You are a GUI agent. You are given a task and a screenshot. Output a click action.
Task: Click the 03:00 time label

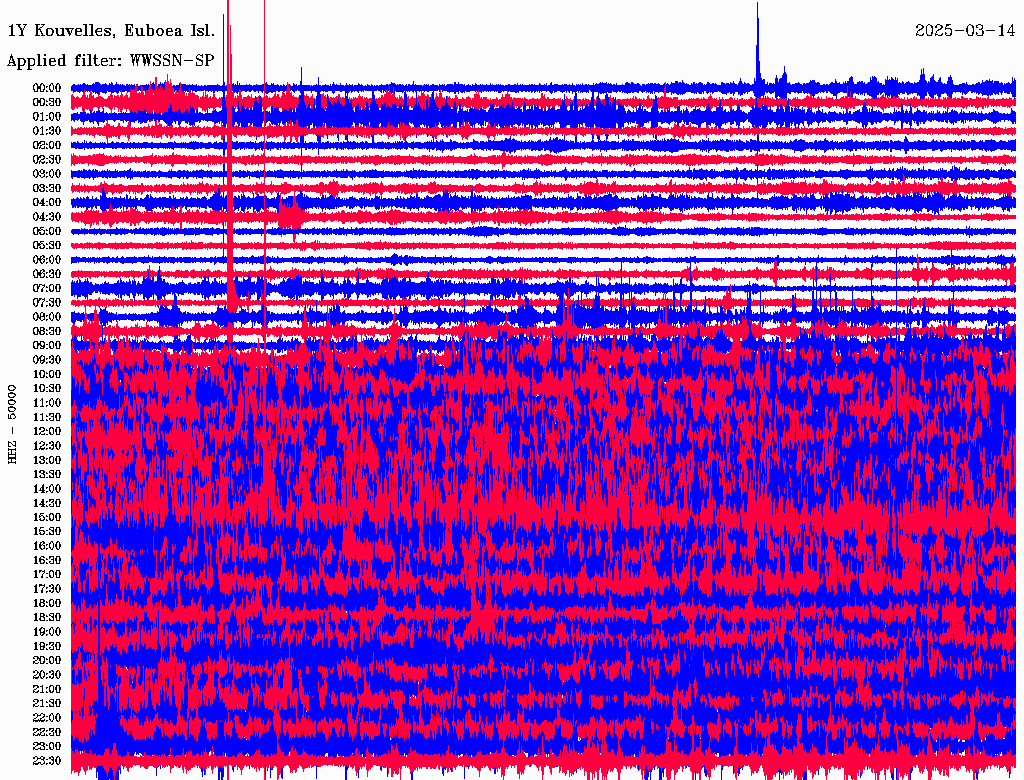click(47, 174)
